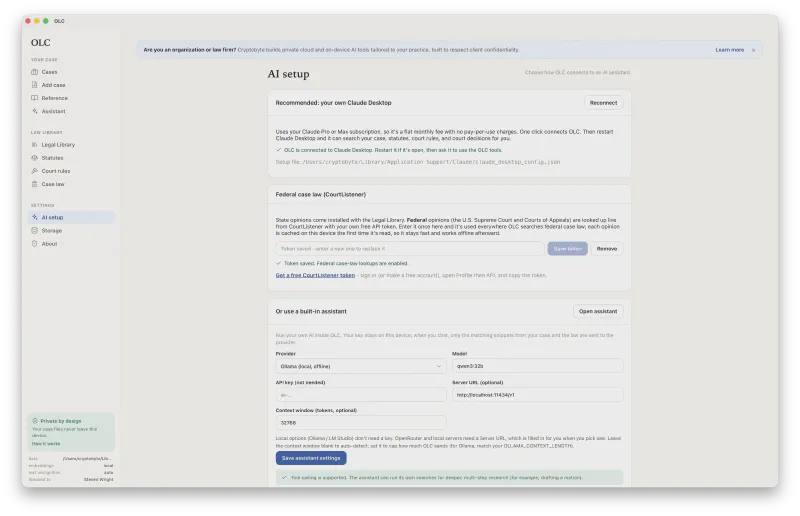
Task: Click 'Recommended: your own Claude Desktop' heading
Action: click(333, 103)
